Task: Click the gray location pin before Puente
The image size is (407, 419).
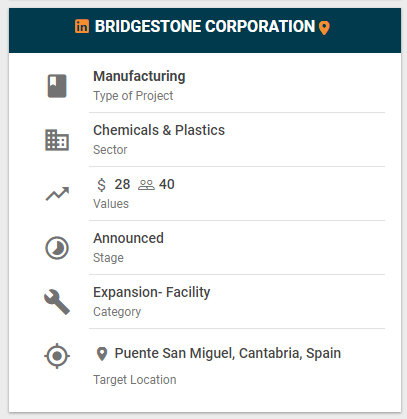Action: tap(102, 354)
